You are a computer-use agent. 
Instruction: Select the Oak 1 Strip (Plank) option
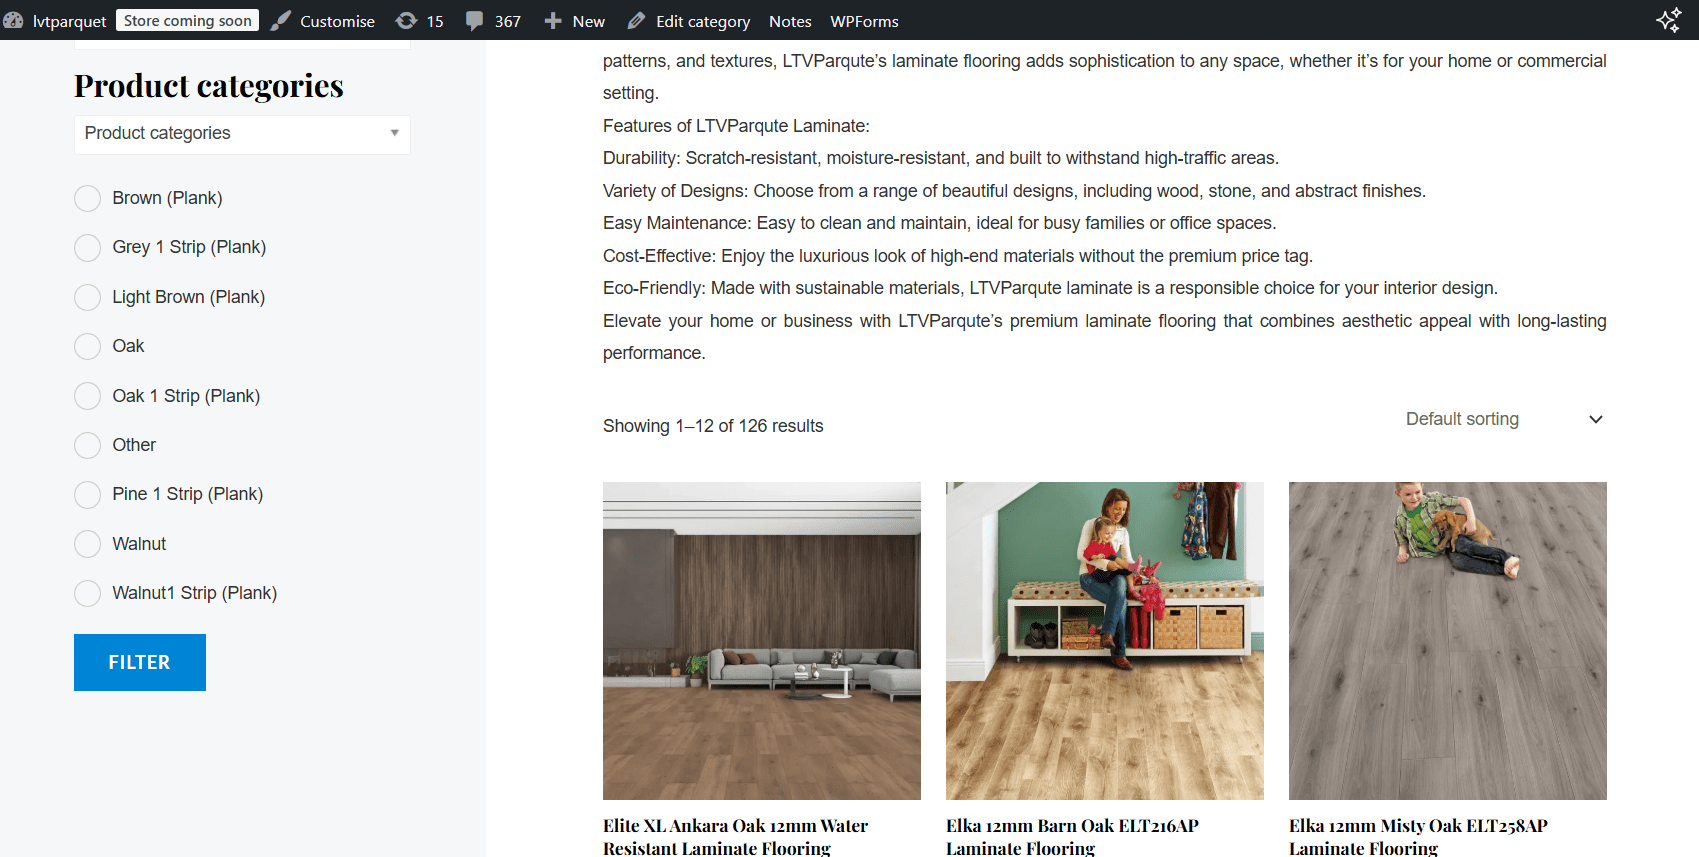coord(88,396)
